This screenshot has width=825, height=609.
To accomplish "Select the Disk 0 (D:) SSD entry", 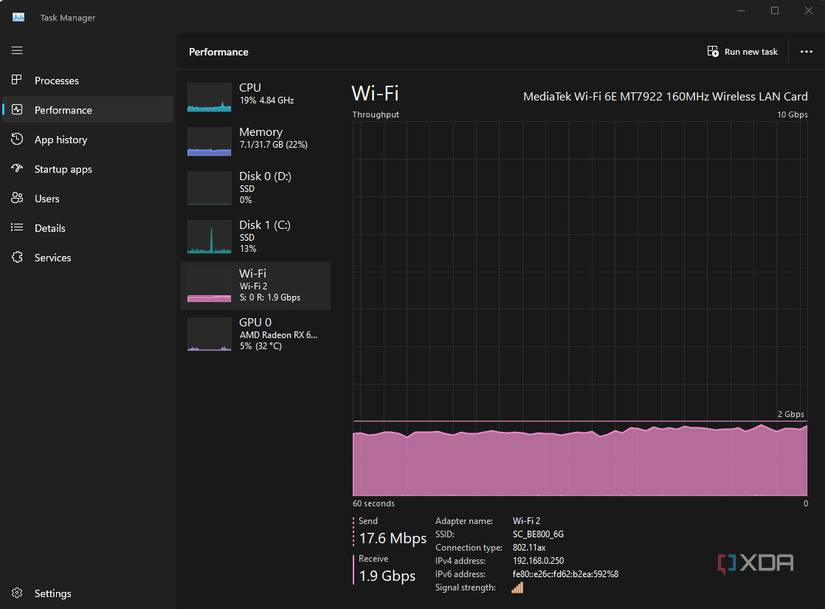I will tap(255, 188).
